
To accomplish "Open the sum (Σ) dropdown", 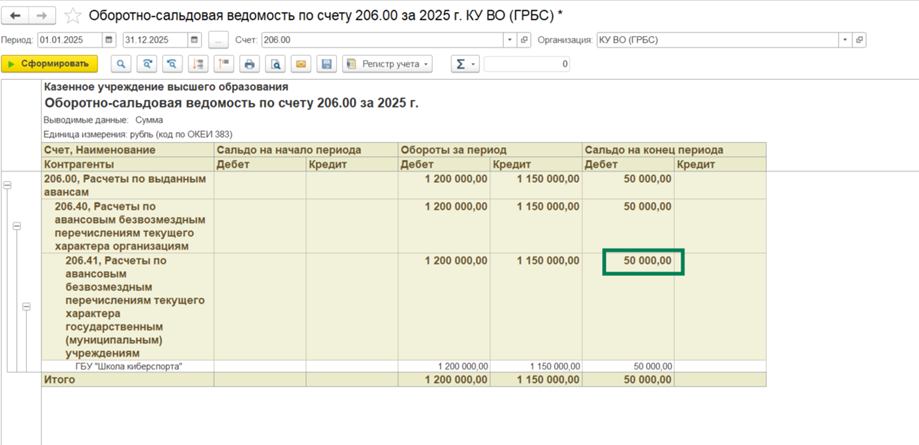I will click(x=465, y=64).
